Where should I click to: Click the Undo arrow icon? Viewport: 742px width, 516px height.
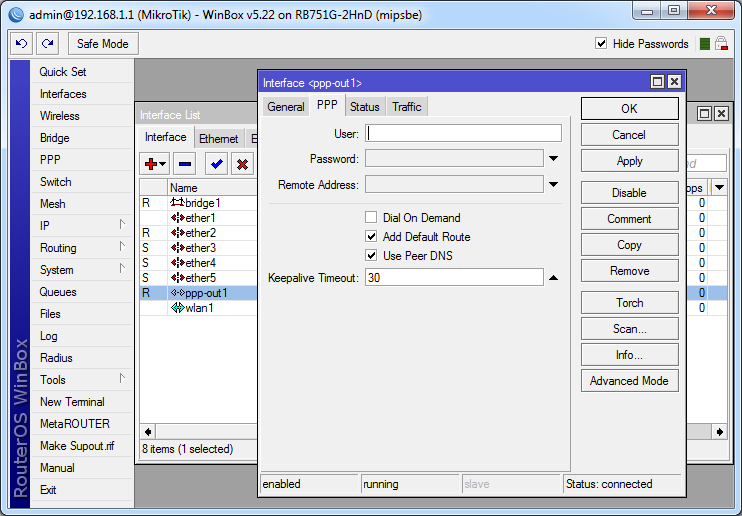click(21, 44)
